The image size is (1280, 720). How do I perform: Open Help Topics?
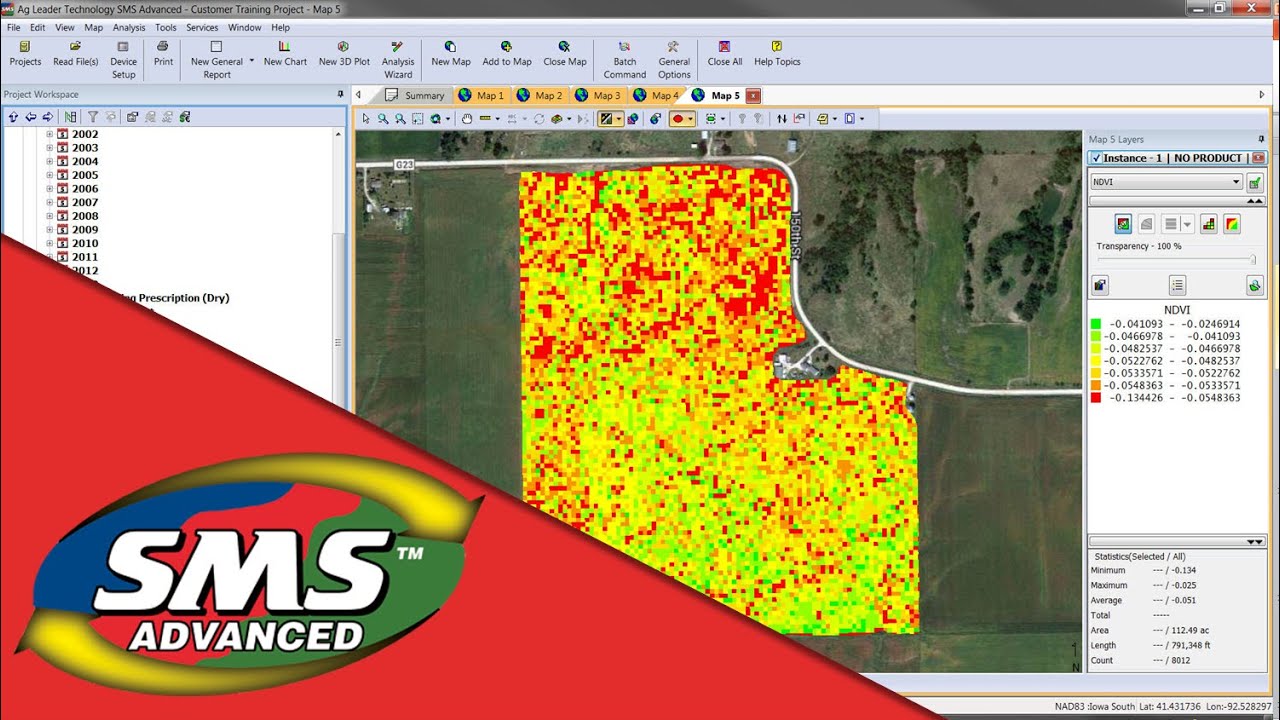777,54
